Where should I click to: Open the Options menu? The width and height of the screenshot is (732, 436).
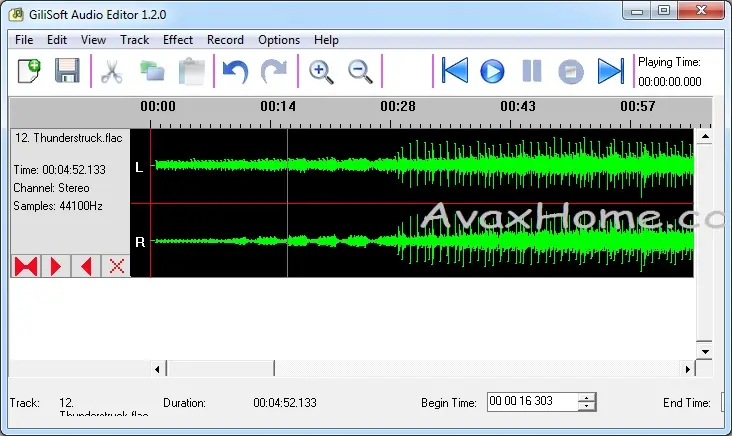279,40
